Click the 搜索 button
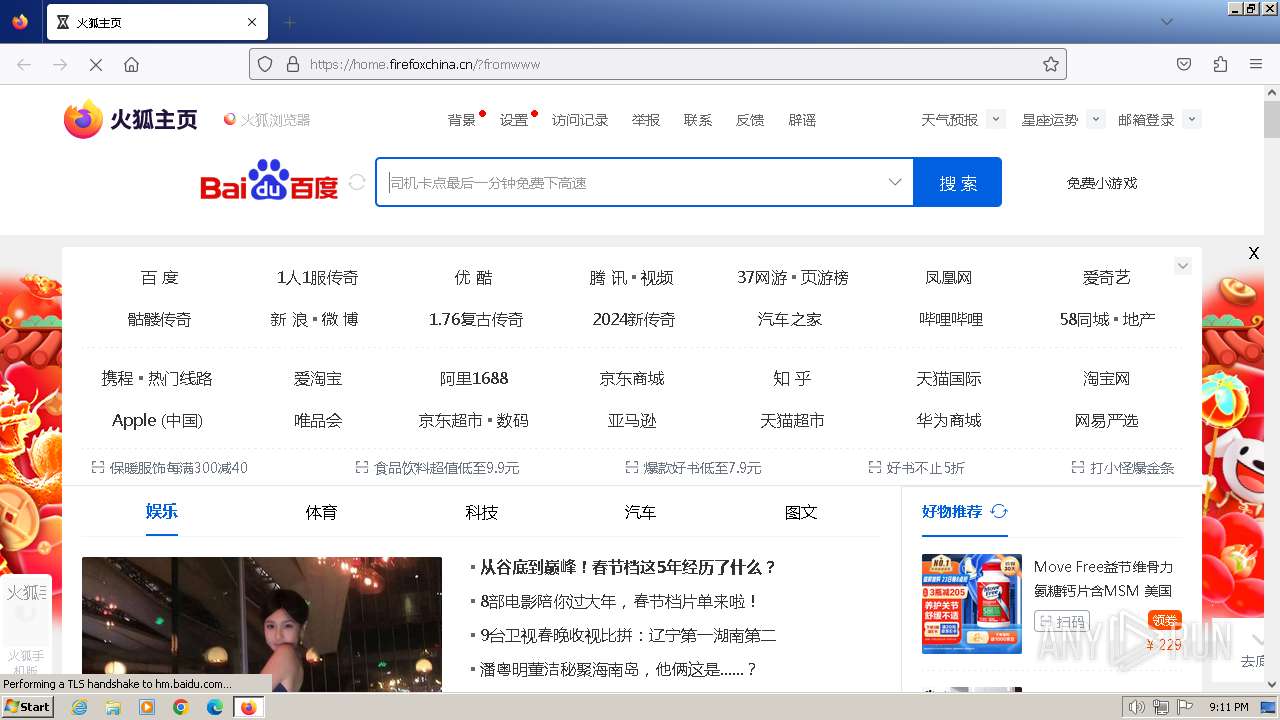Image resolution: width=1280 pixels, height=720 pixels. [958, 182]
